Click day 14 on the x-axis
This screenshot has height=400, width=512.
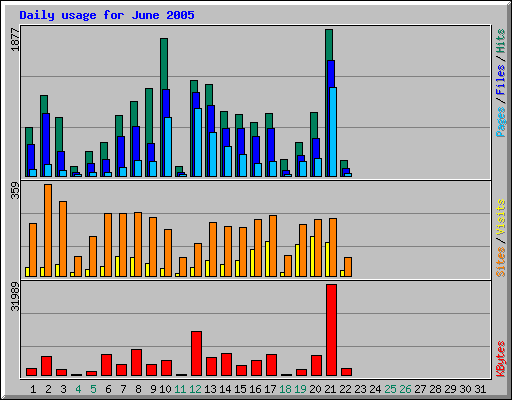[225, 389]
